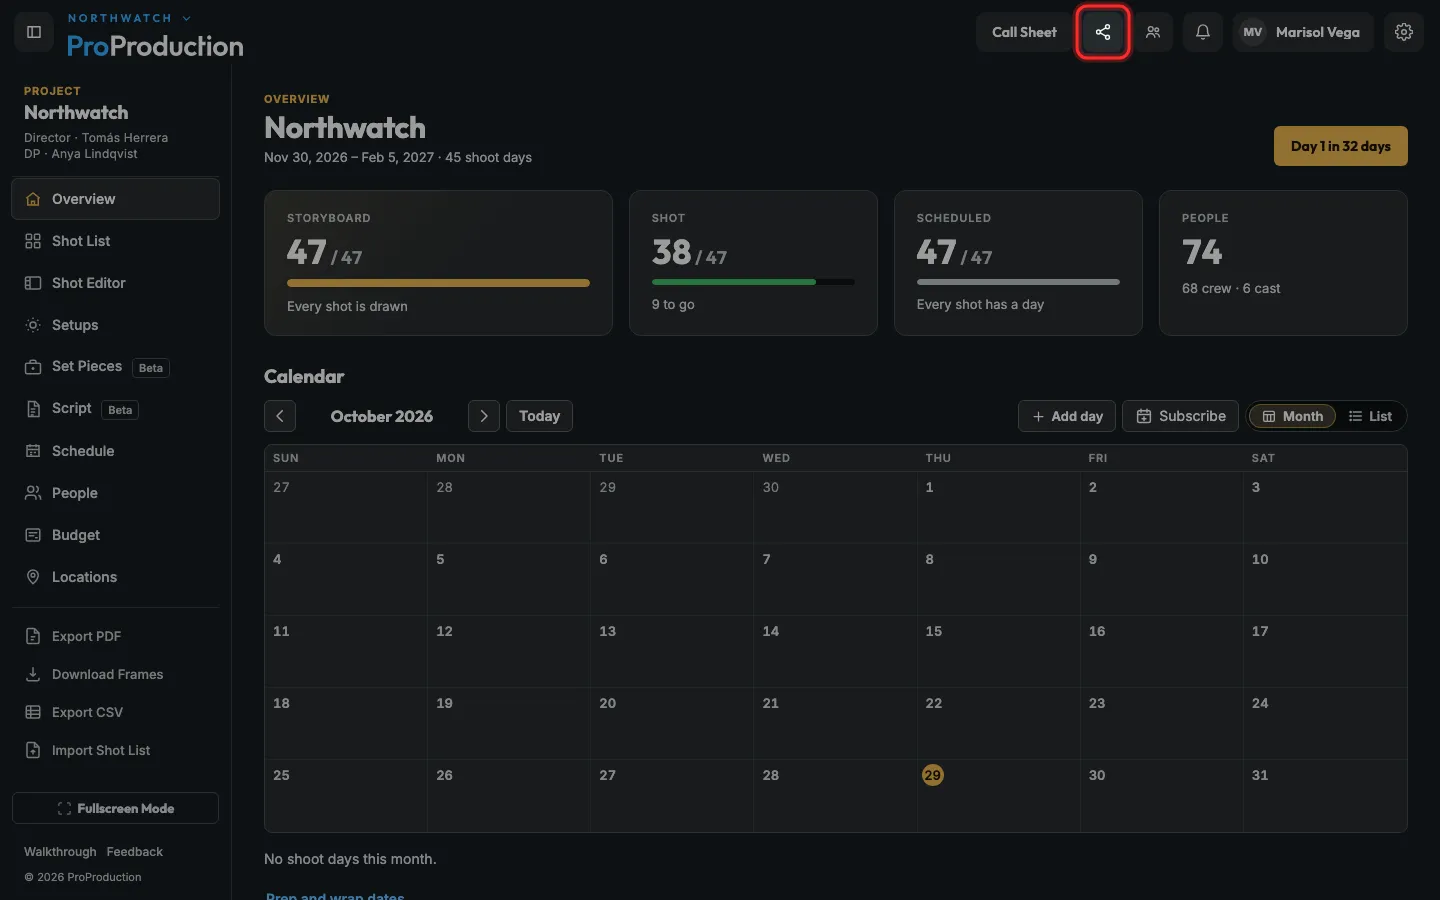Open the settings gear icon
1440x900 pixels.
(1404, 32)
